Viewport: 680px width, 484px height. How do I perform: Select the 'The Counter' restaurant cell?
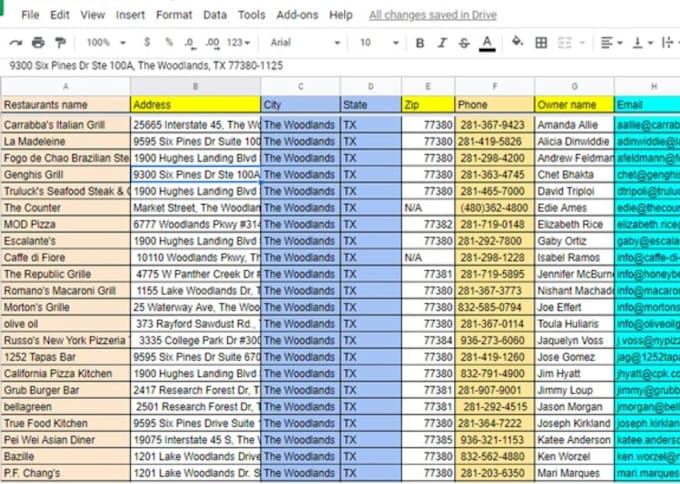point(65,208)
